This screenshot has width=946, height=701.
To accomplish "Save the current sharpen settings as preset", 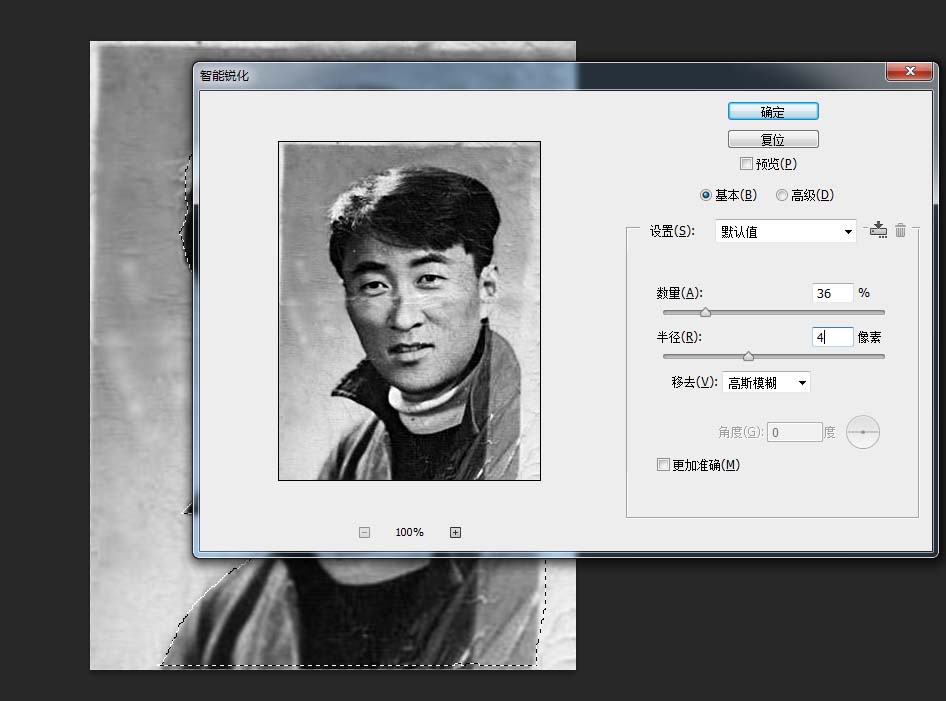I will (x=878, y=230).
